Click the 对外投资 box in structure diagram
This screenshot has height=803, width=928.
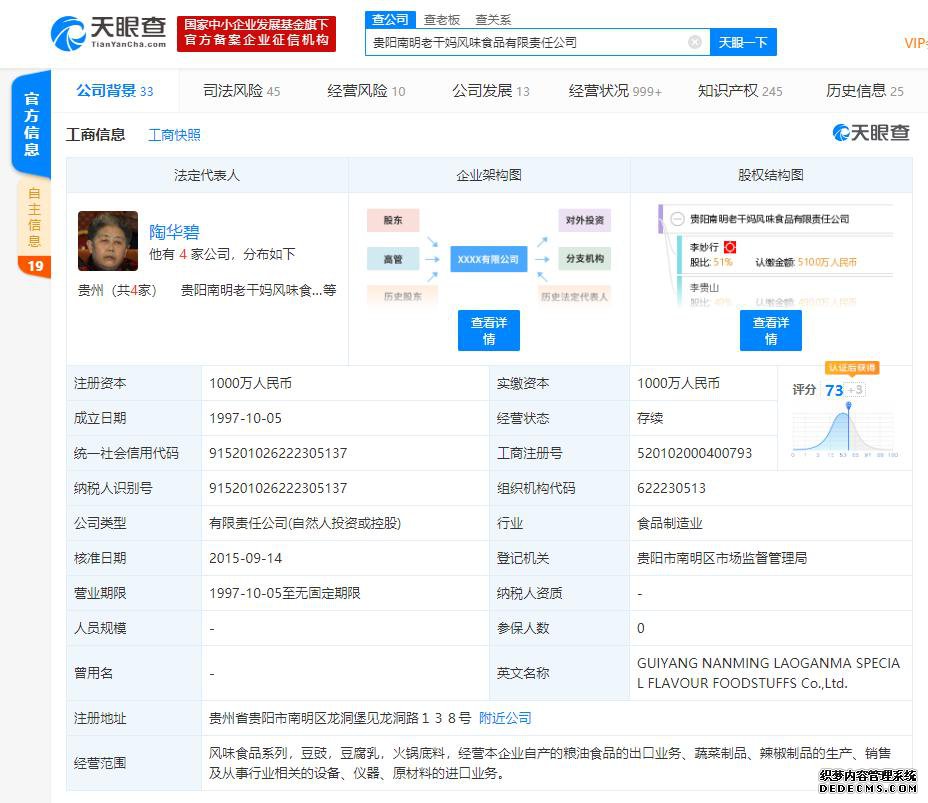pyautogui.click(x=584, y=220)
